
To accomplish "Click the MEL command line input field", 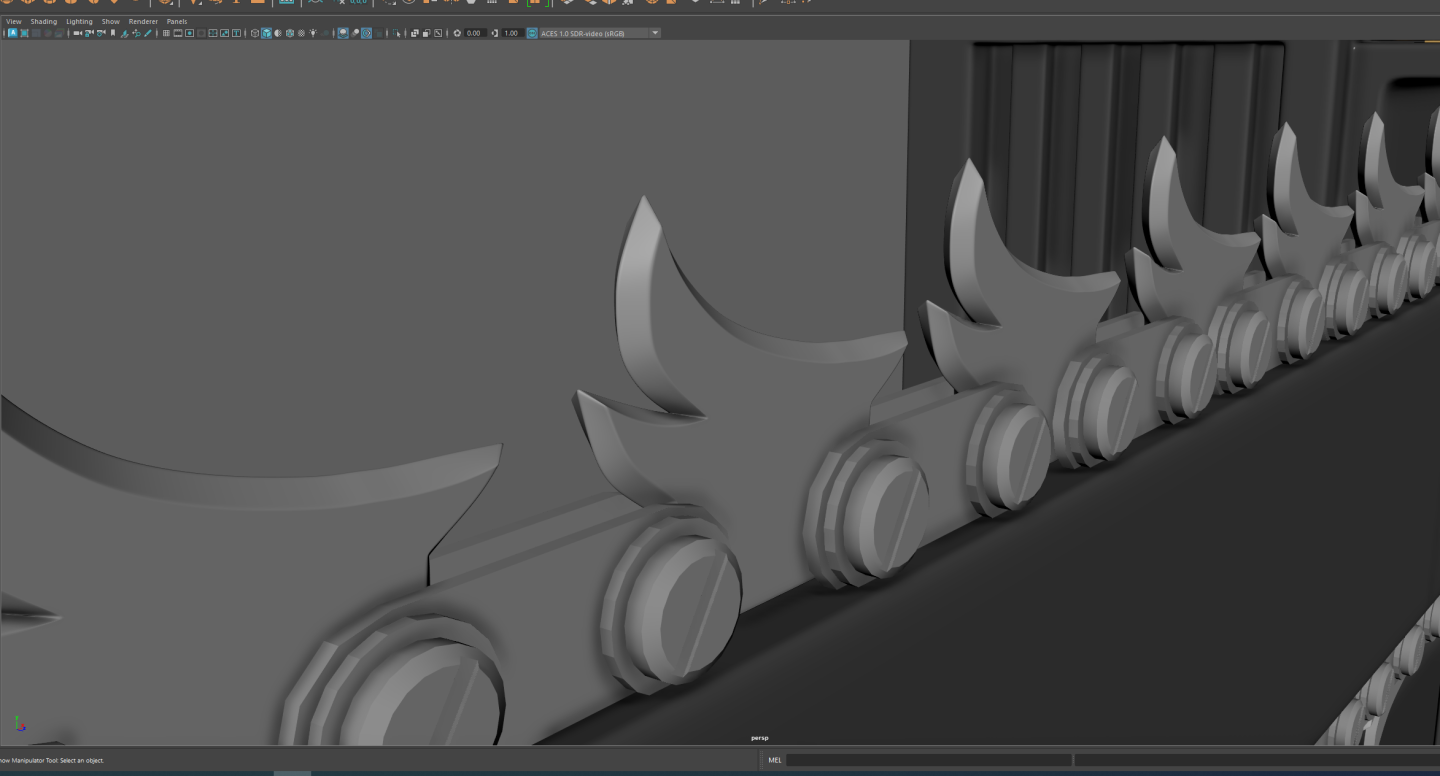I will click(928, 760).
